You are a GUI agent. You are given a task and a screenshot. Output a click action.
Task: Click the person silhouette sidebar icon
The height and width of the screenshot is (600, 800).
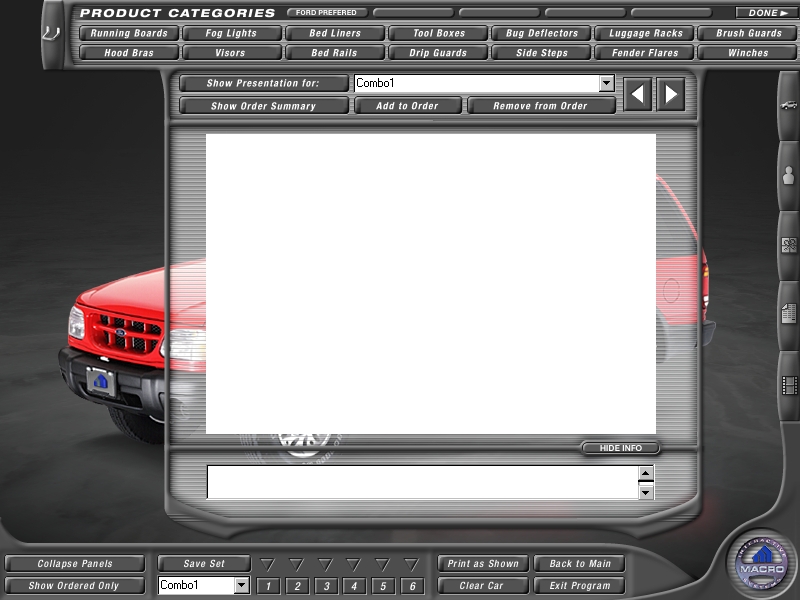click(x=789, y=178)
